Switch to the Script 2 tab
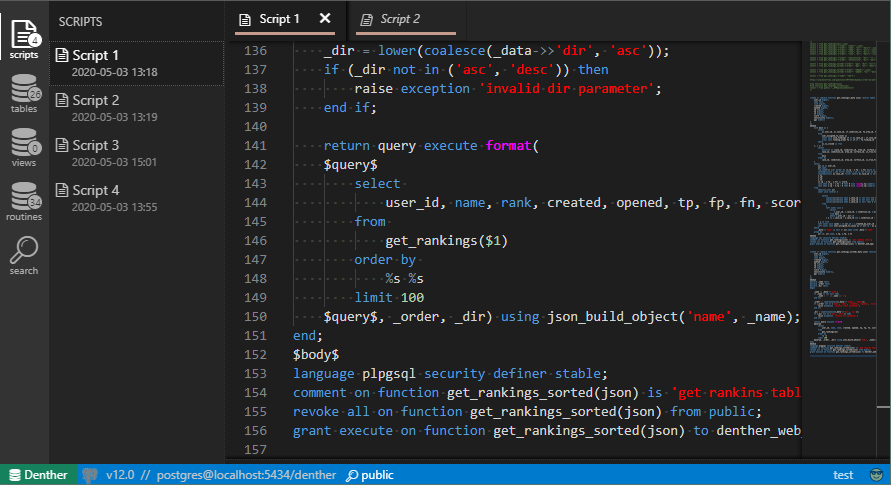Viewport: 891px width, 485px height. pos(400,19)
